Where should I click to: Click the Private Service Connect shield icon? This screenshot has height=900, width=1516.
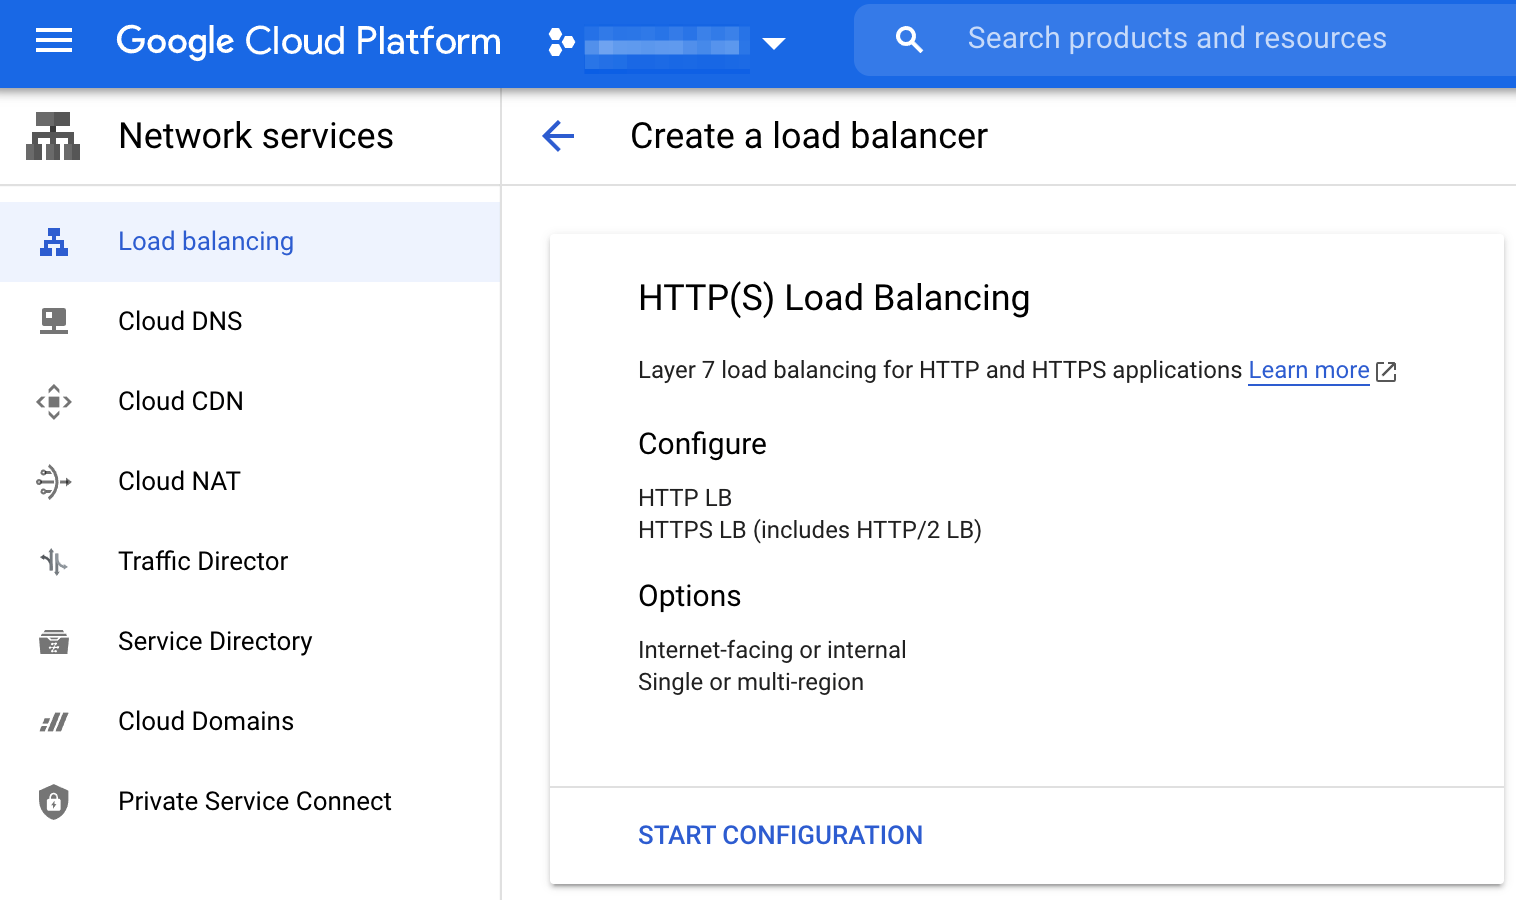[x=54, y=801]
